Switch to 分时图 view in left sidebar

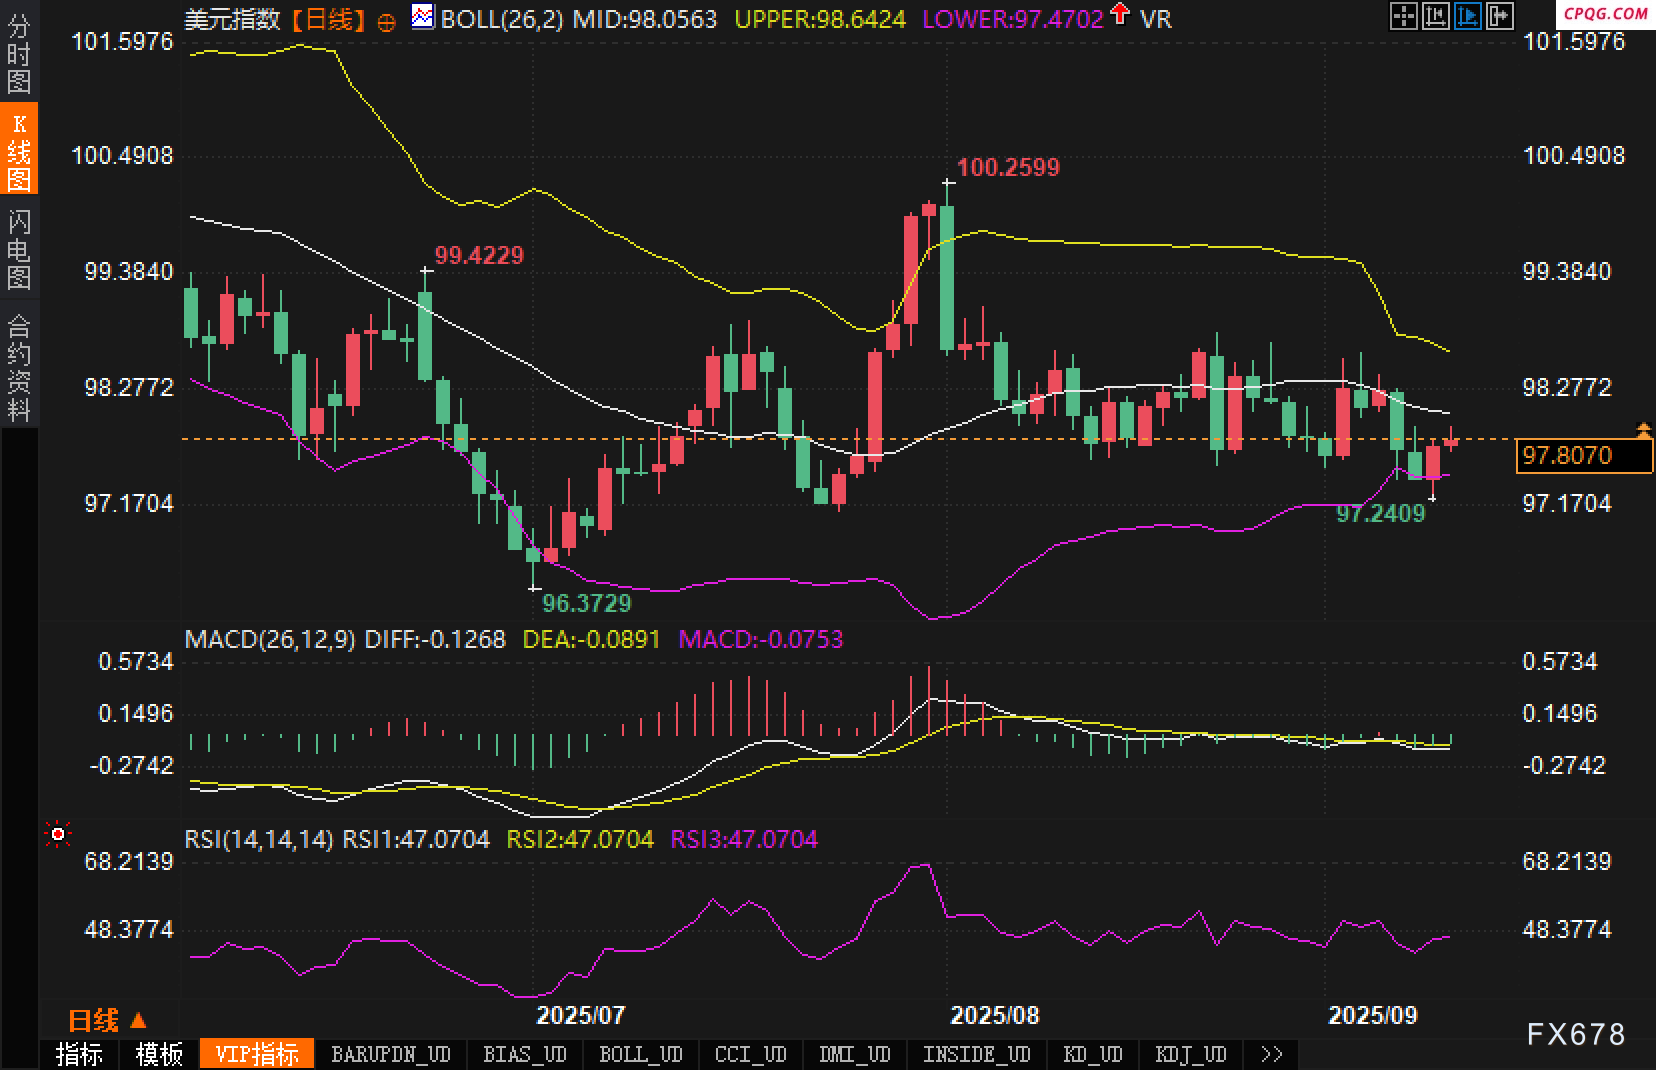click(x=19, y=54)
